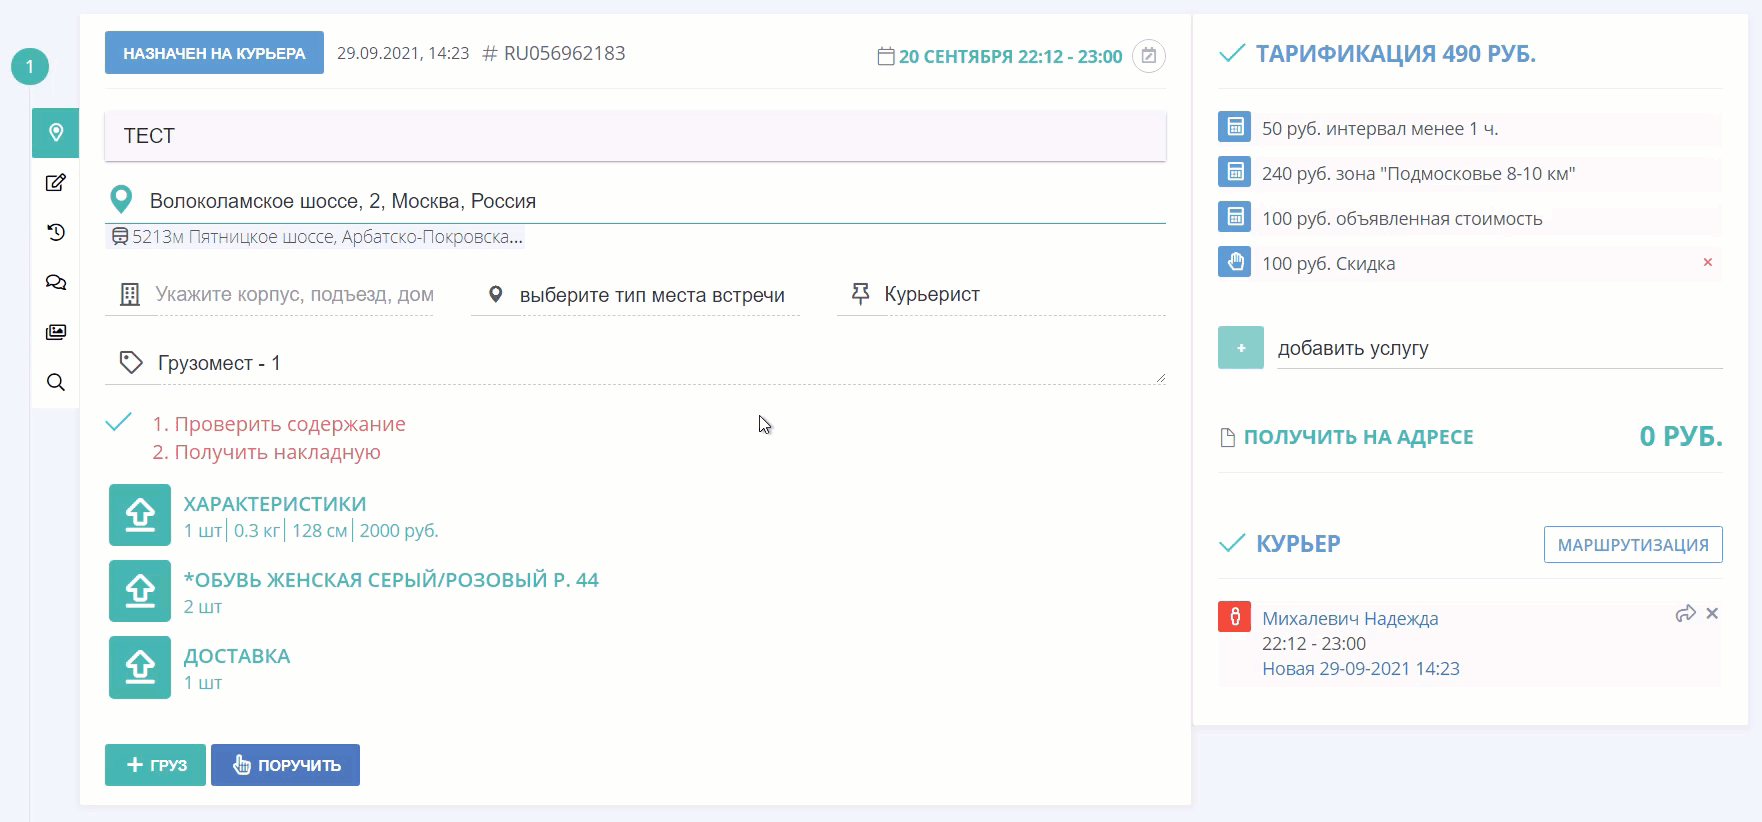Open the edit note sidebar icon

pyautogui.click(x=56, y=183)
